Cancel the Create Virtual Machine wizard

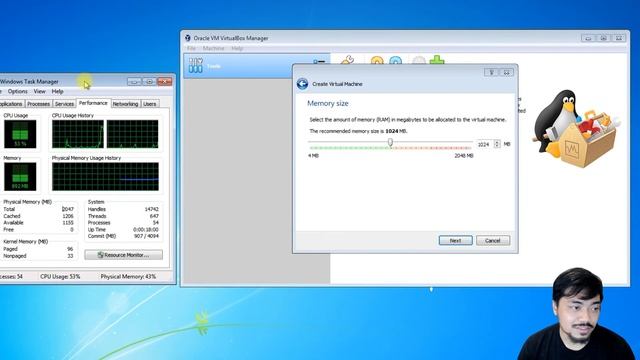(493, 240)
